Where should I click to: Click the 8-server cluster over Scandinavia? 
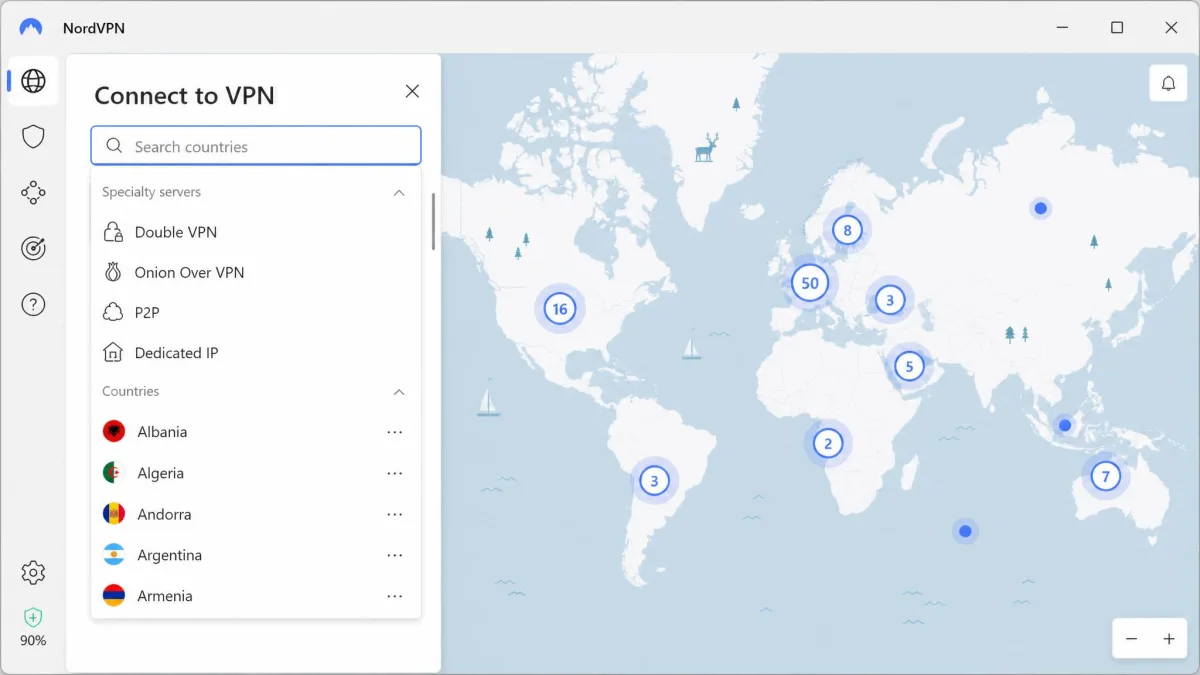tap(847, 231)
